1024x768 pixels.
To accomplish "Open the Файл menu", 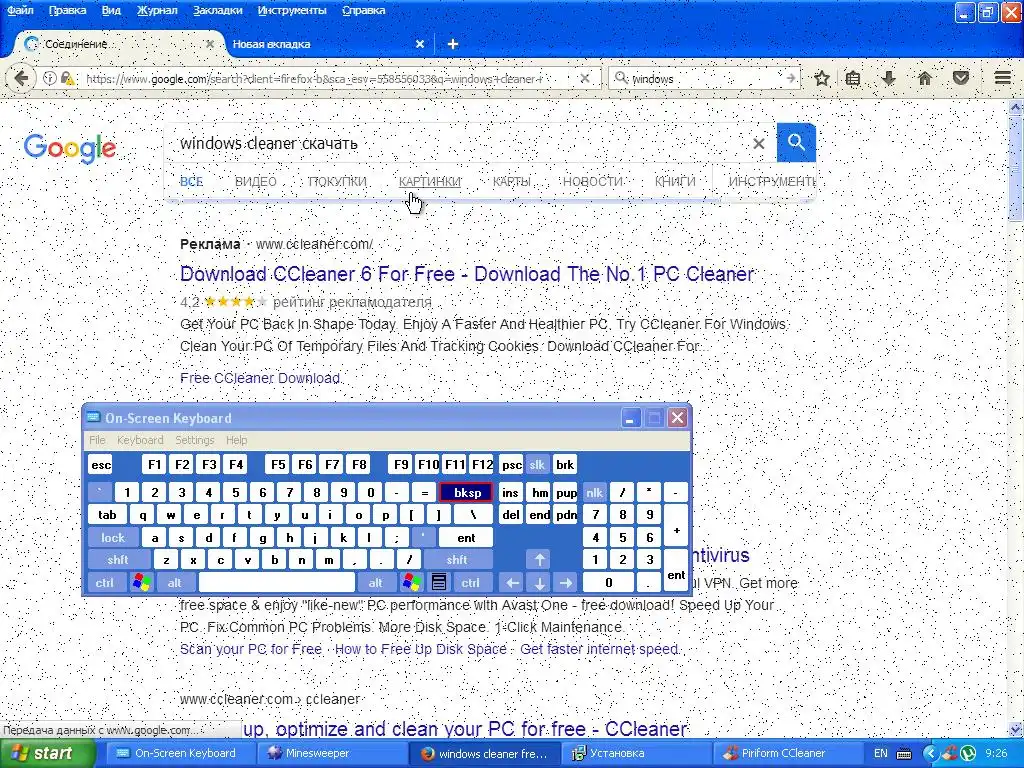I will pos(20,10).
